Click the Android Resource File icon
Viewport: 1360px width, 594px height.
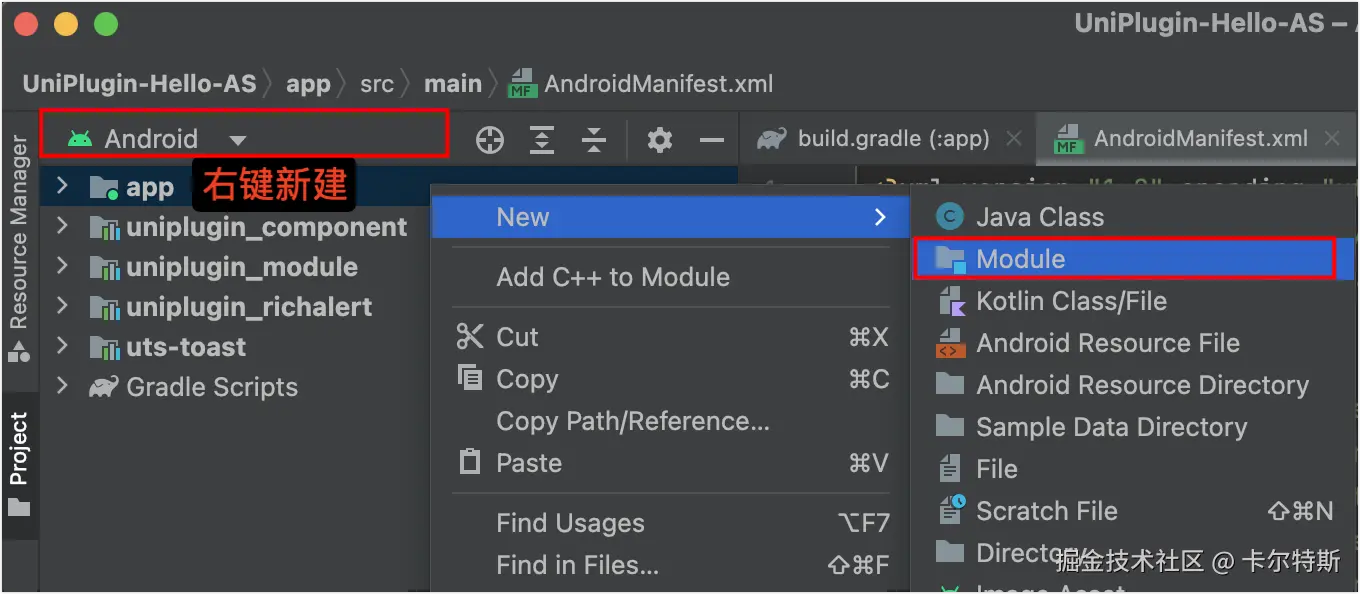[x=950, y=343]
